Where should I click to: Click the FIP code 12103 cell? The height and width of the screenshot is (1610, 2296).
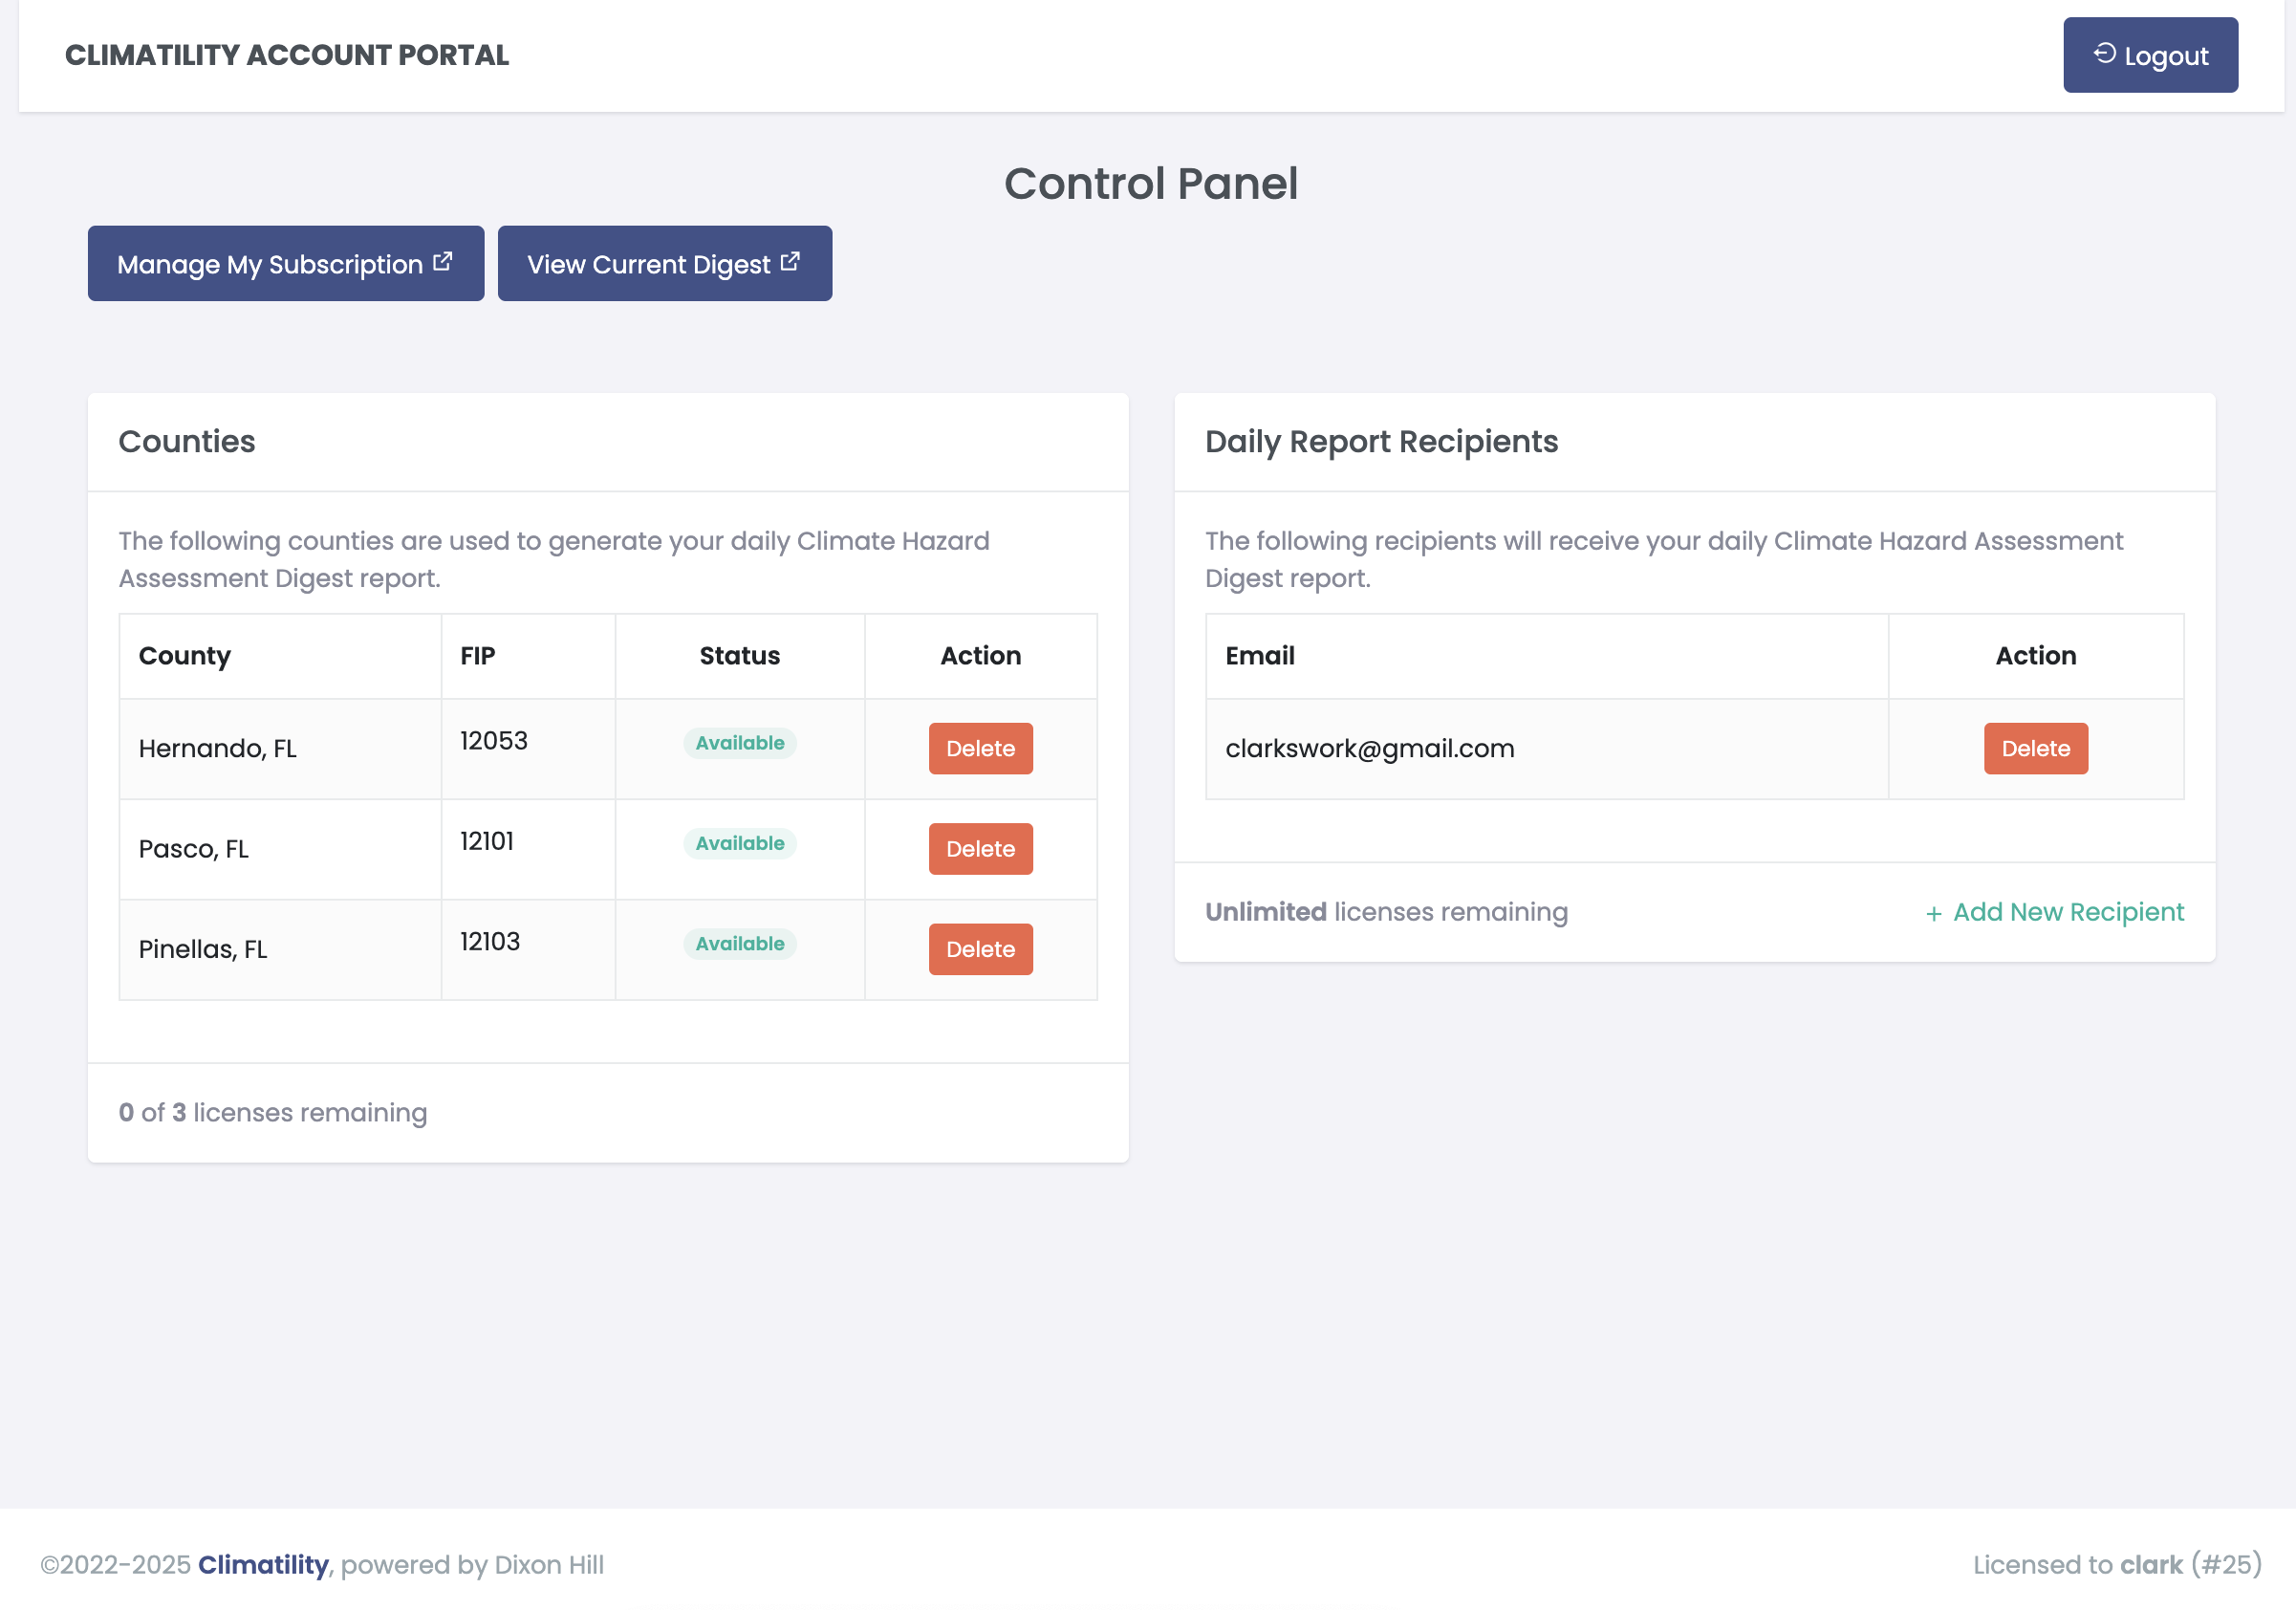click(490, 942)
